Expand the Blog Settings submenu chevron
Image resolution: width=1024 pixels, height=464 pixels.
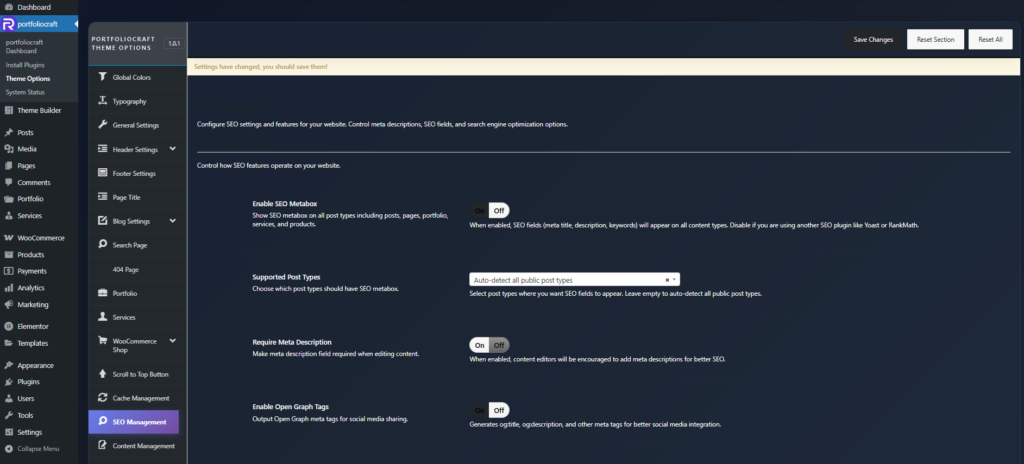[173, 221]
